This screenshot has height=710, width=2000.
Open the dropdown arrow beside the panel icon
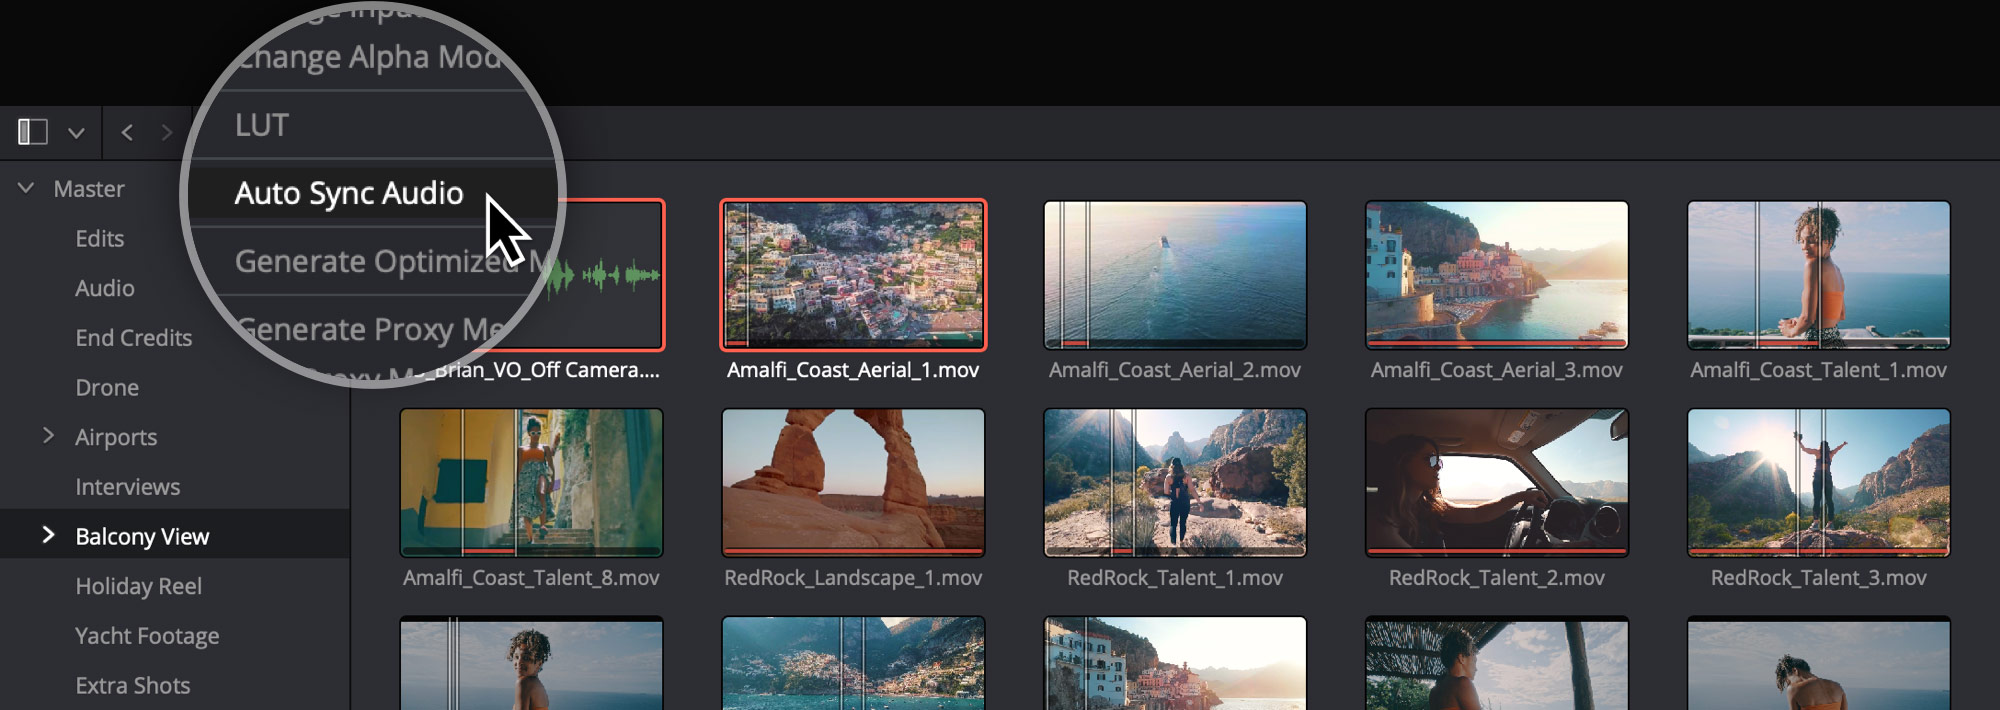coord(76,133)
